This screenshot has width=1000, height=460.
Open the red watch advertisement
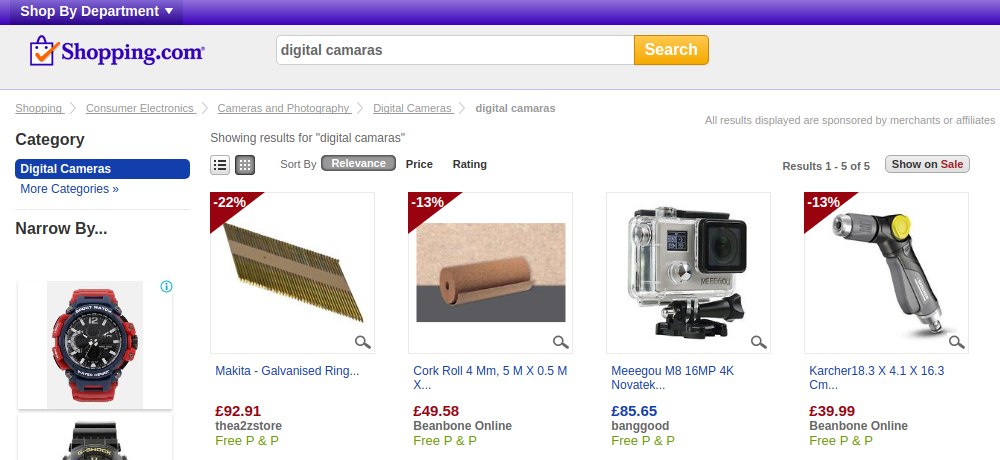(95, 345)
